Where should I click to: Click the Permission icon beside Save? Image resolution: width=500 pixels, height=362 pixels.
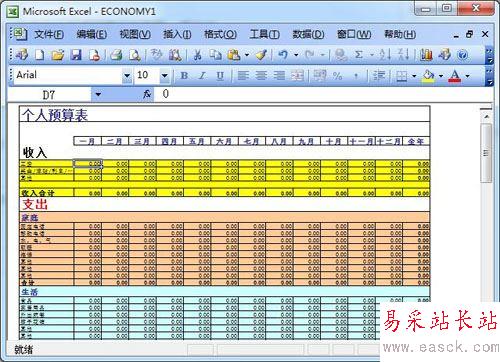point(94,55)
